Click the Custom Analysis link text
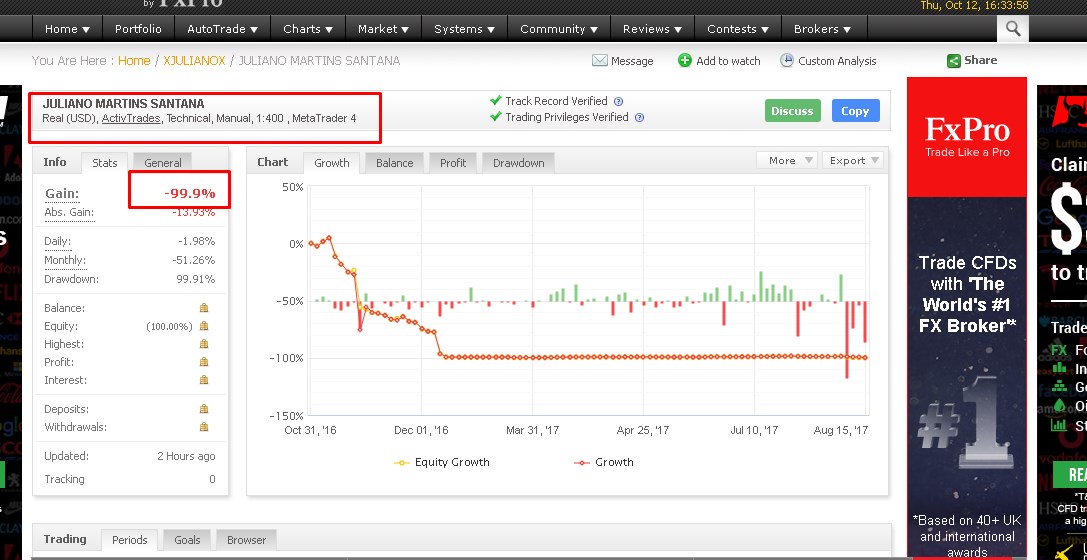The height and width of the screenshot is (560, 1087). pyautogui.click(x=837, y=61)
